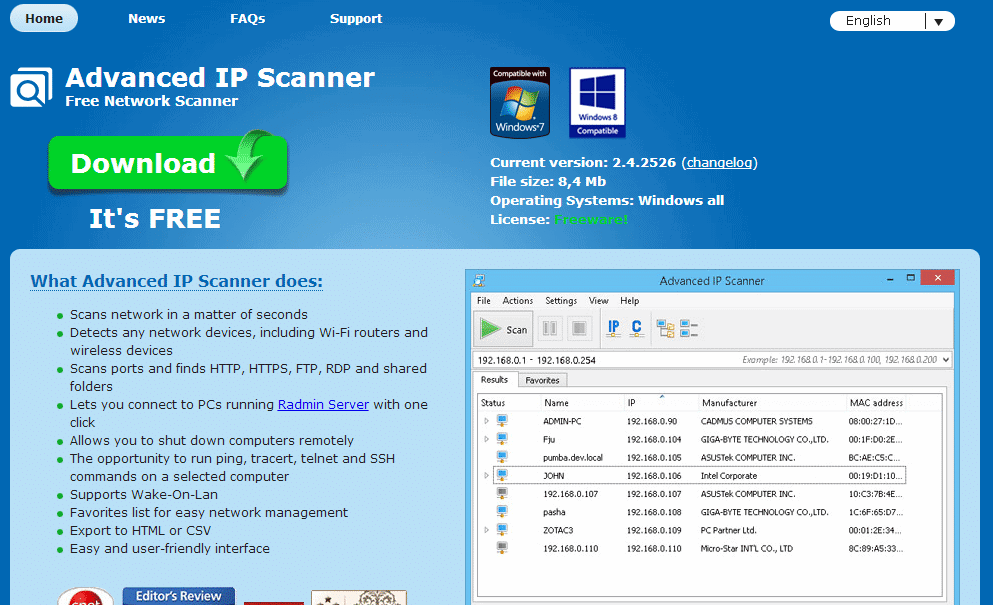This screenshot has height=605, width=993.
Task: Click the C subnet toolbar icon
Action: pos(636,328)
